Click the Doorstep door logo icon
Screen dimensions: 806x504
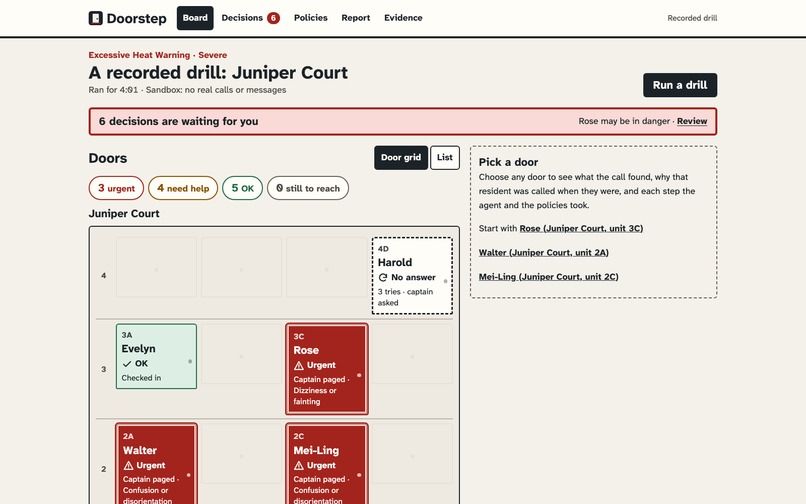click(x=95, y=18)
